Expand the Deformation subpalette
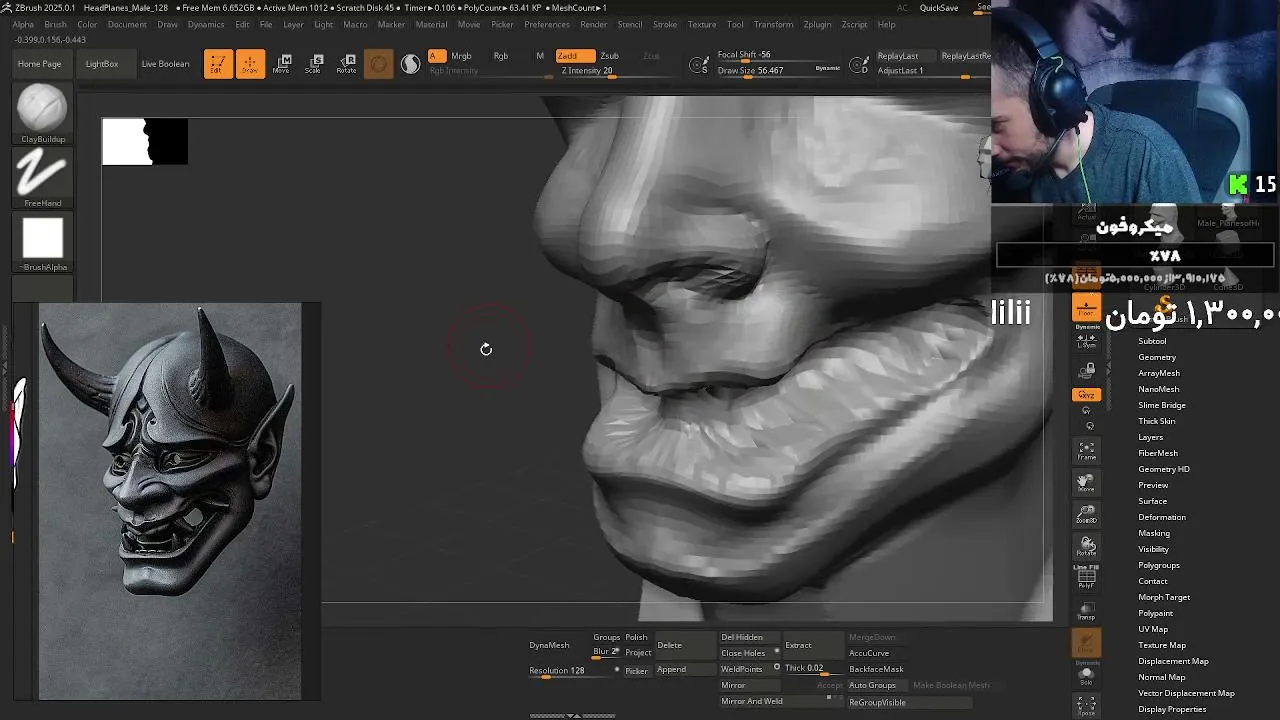Screen dimensions: 1280x720 pyautogui.click(x=1162, y=517)
